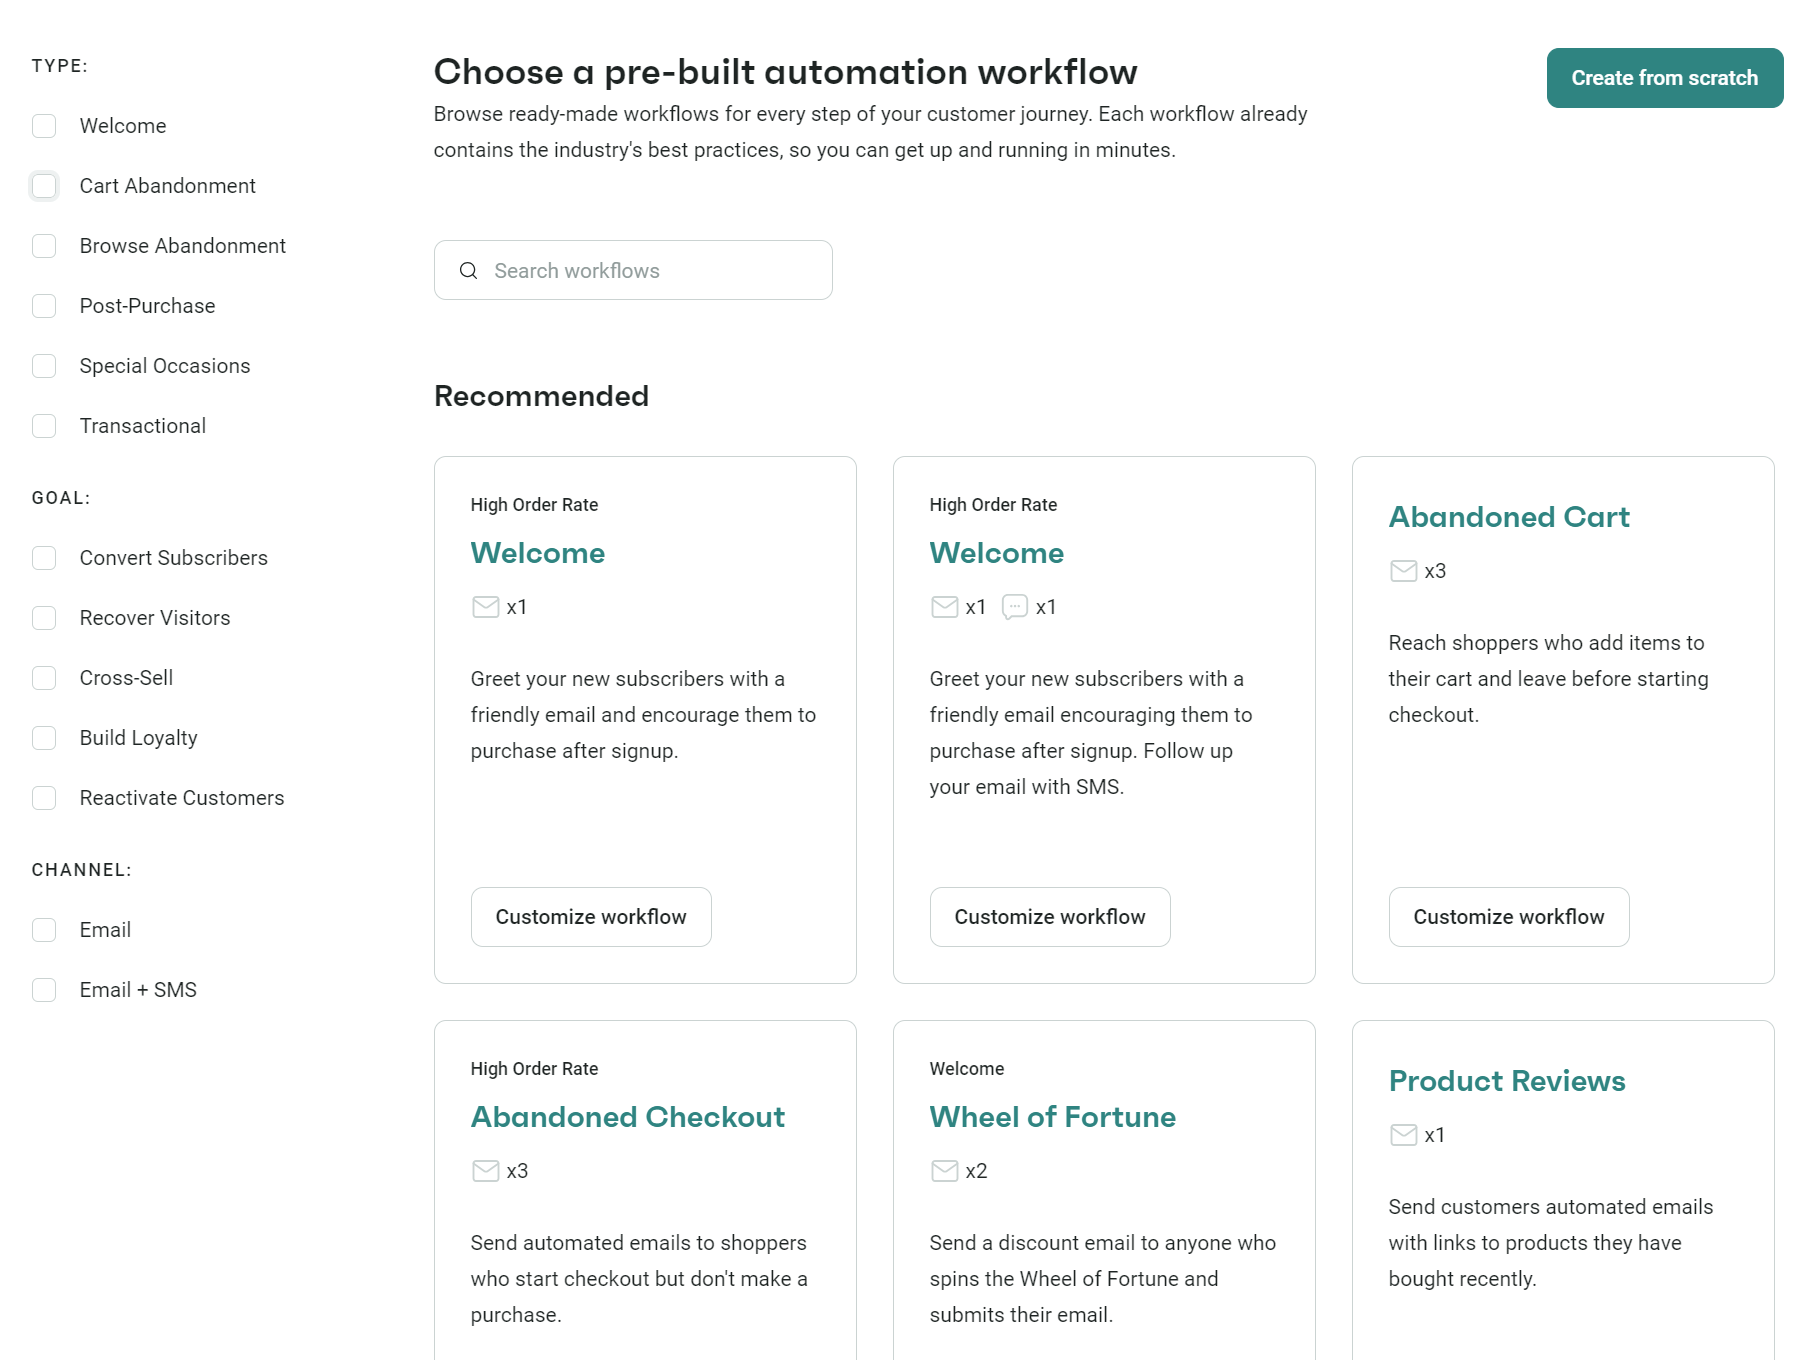Screen dimensions: 1809x1360
Task: Click the email icon on the second Welcome card
Action: click(943, 607)
